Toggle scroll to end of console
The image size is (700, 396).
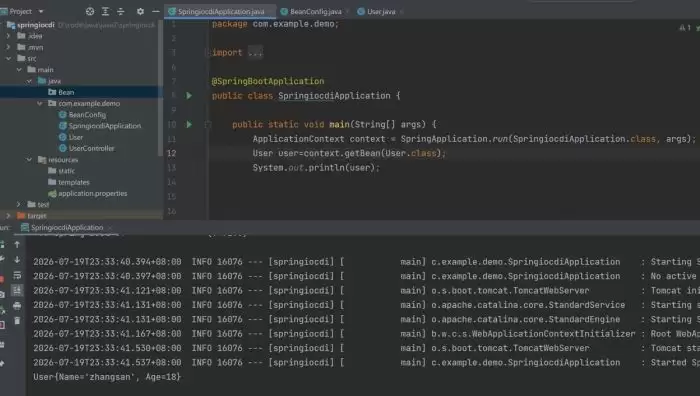17,290
